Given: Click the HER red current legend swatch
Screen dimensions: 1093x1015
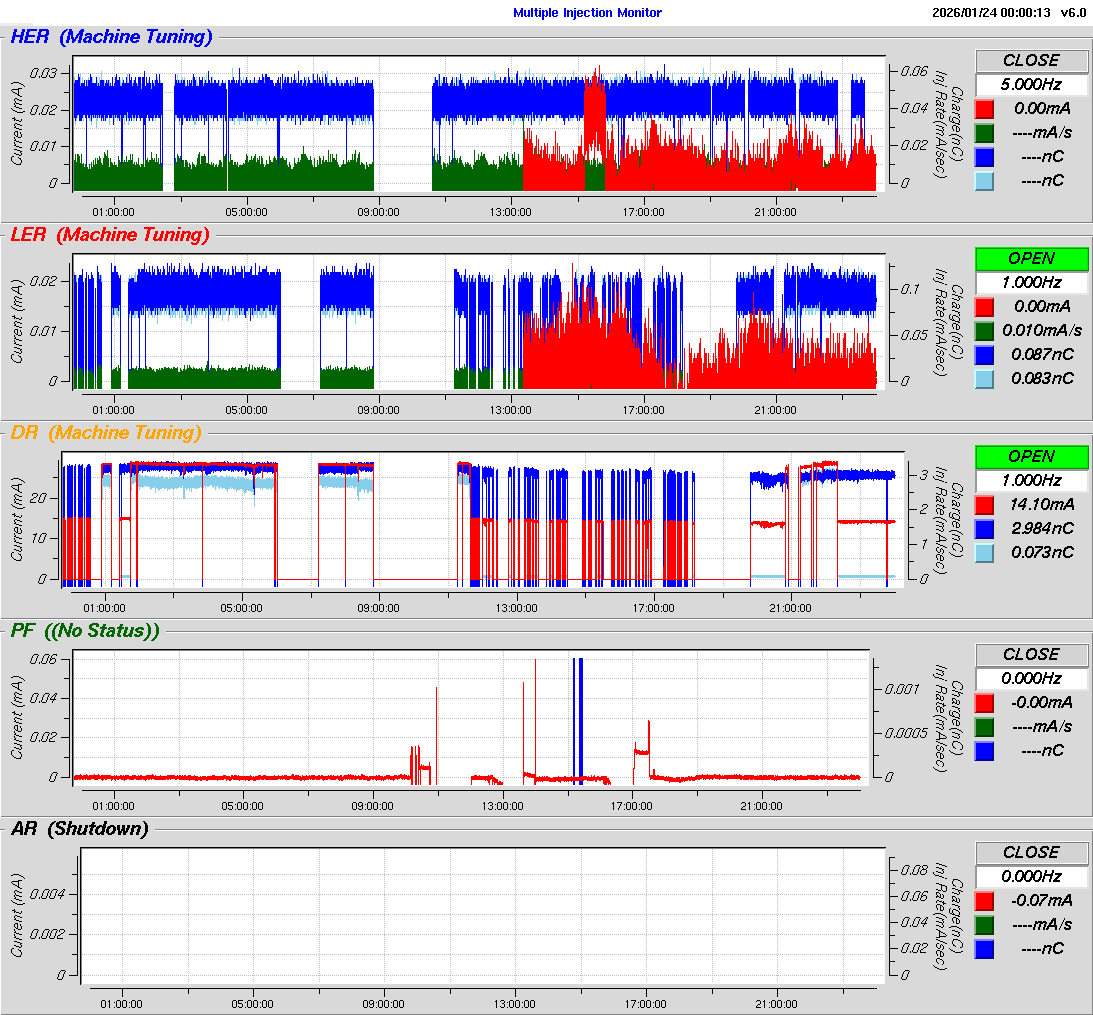Looking at the screenshot, I should point(984,109).
